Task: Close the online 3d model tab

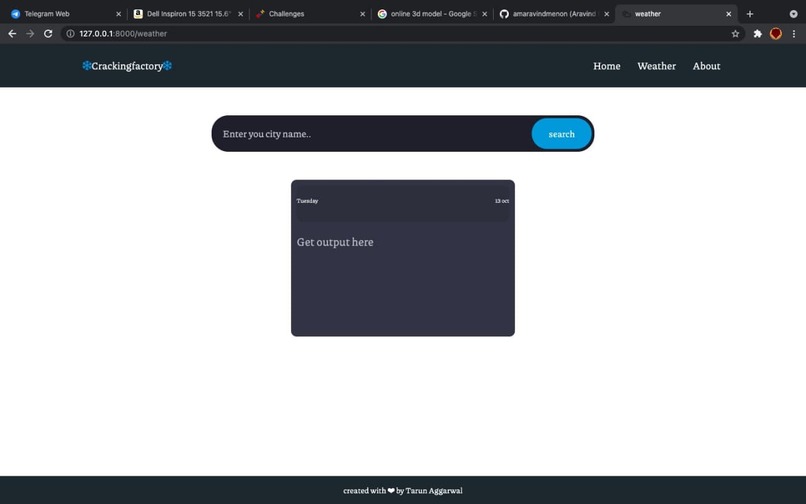Action: (x=484, y=14)
